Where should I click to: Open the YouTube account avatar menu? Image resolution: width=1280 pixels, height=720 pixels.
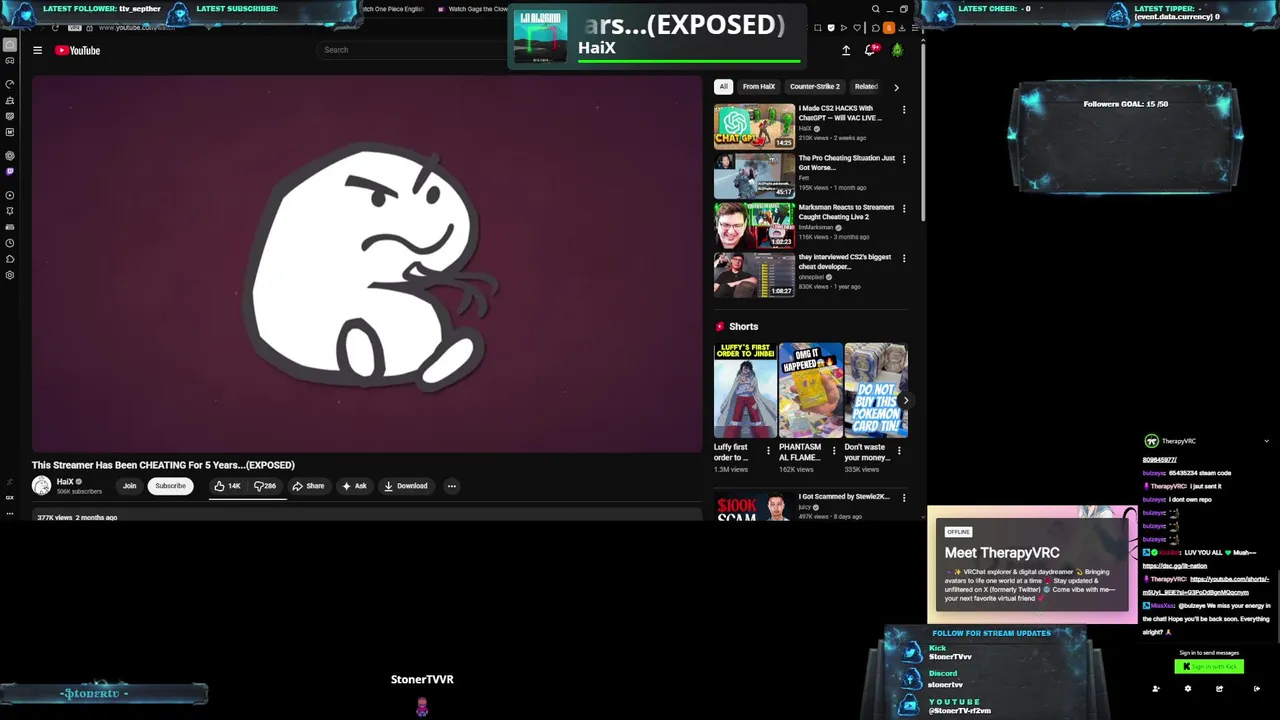pos(897,50)
